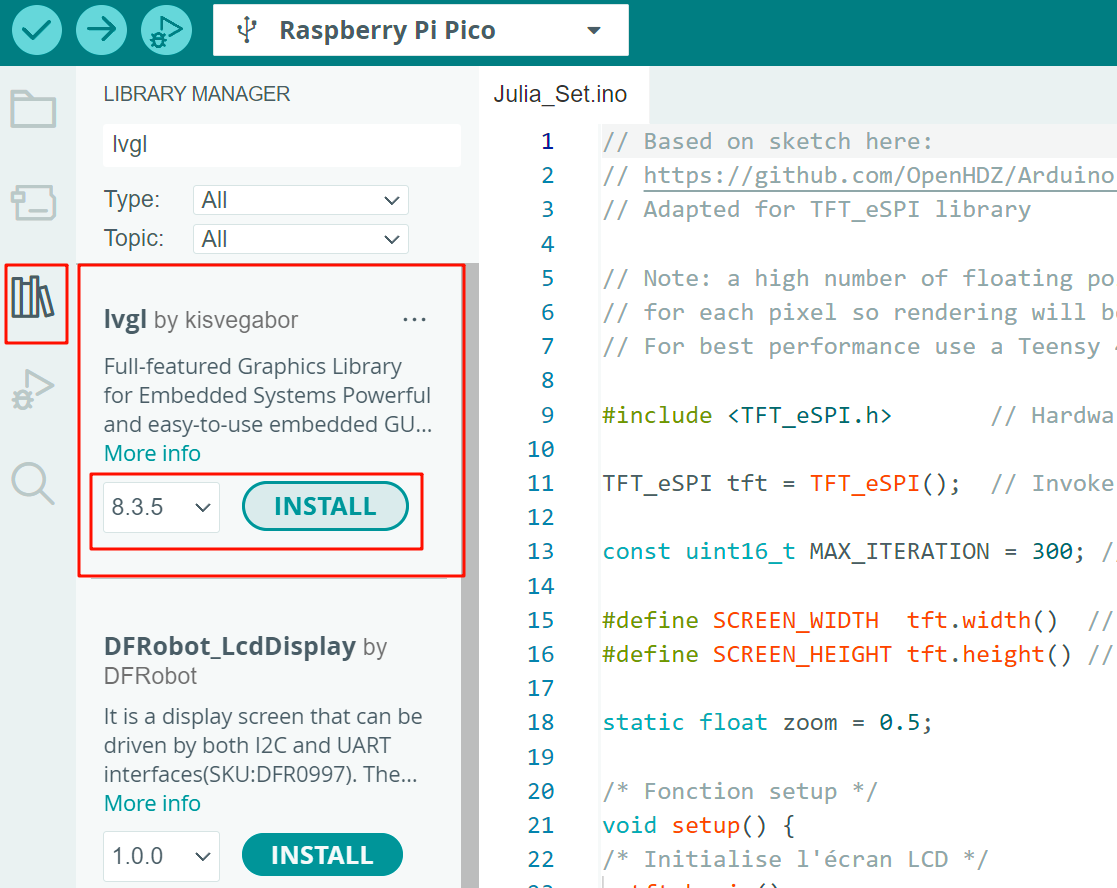The width and height of the screenshot is (1117, 888).
Task: Open the Library Manager sidebar icon
Action: (33, 297)
